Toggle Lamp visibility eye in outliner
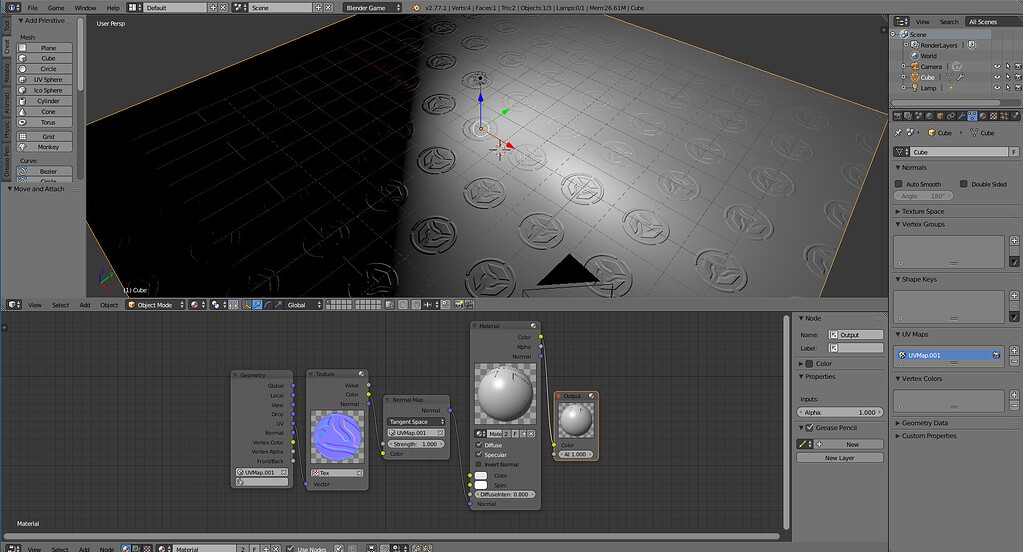 click(997, 87)
